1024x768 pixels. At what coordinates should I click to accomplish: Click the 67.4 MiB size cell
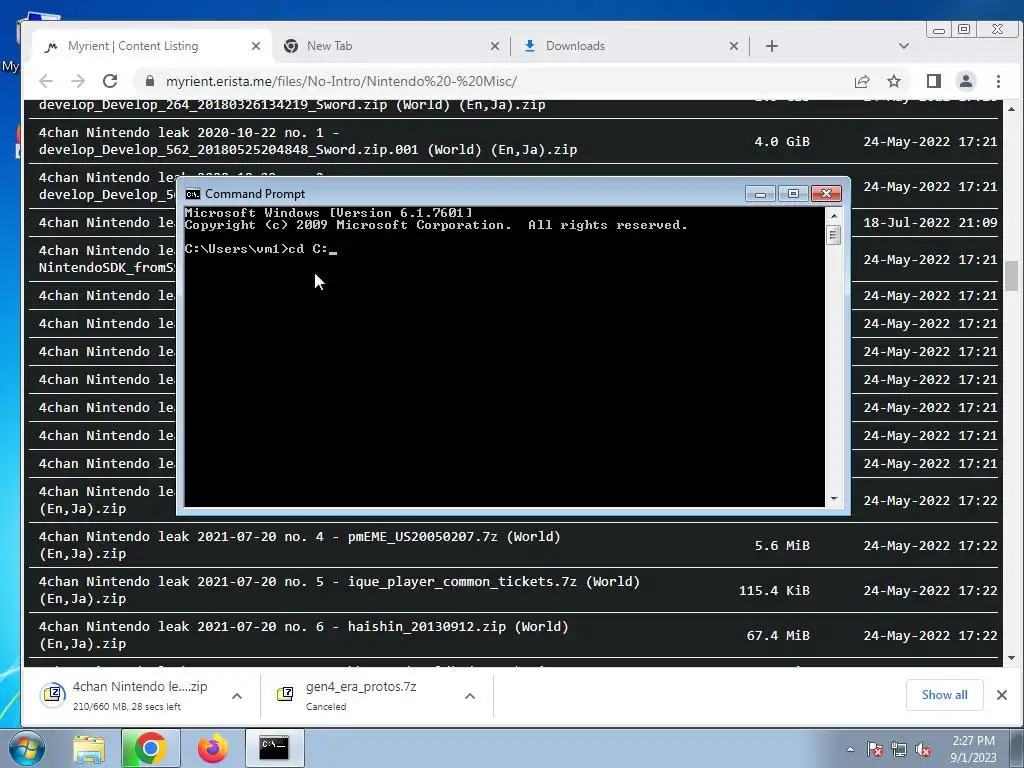pos(778,635)
